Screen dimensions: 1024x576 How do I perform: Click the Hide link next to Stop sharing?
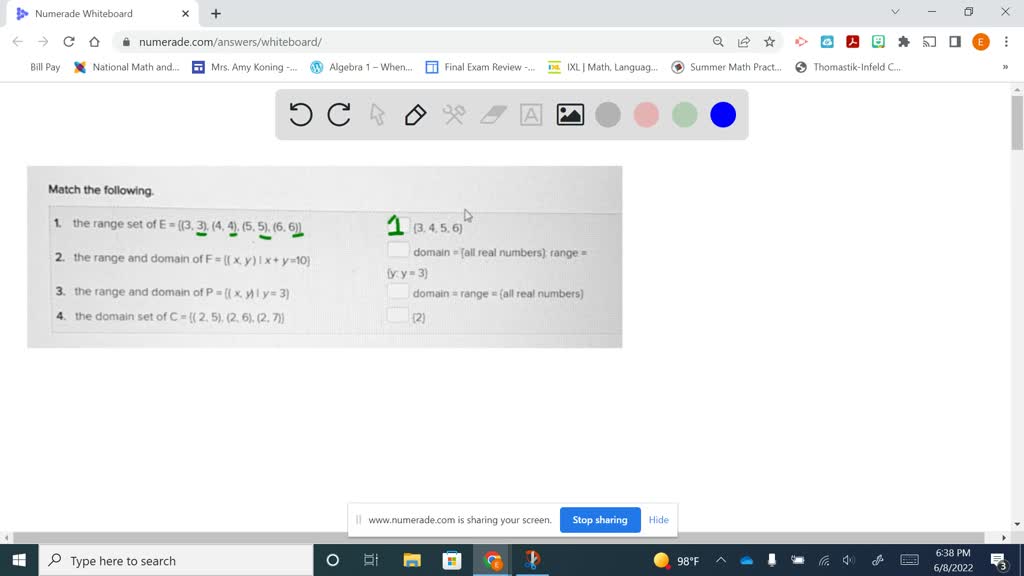click(658, 520)
